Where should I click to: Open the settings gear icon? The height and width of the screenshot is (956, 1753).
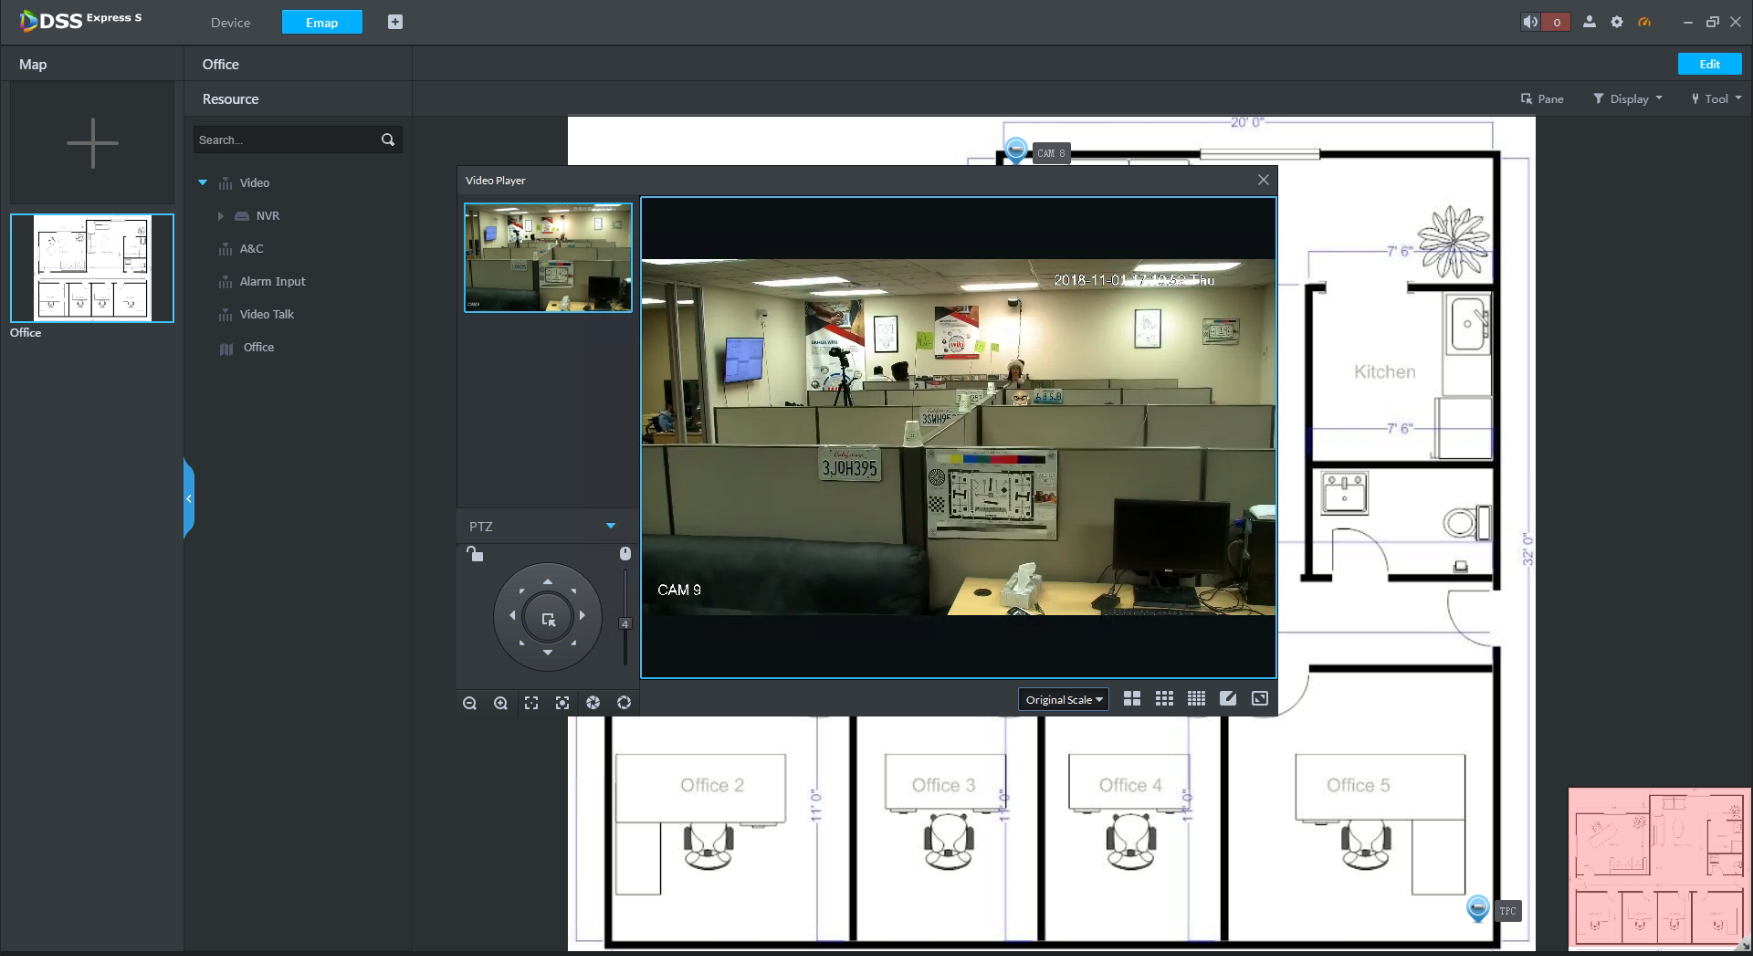coord(1617,22)
